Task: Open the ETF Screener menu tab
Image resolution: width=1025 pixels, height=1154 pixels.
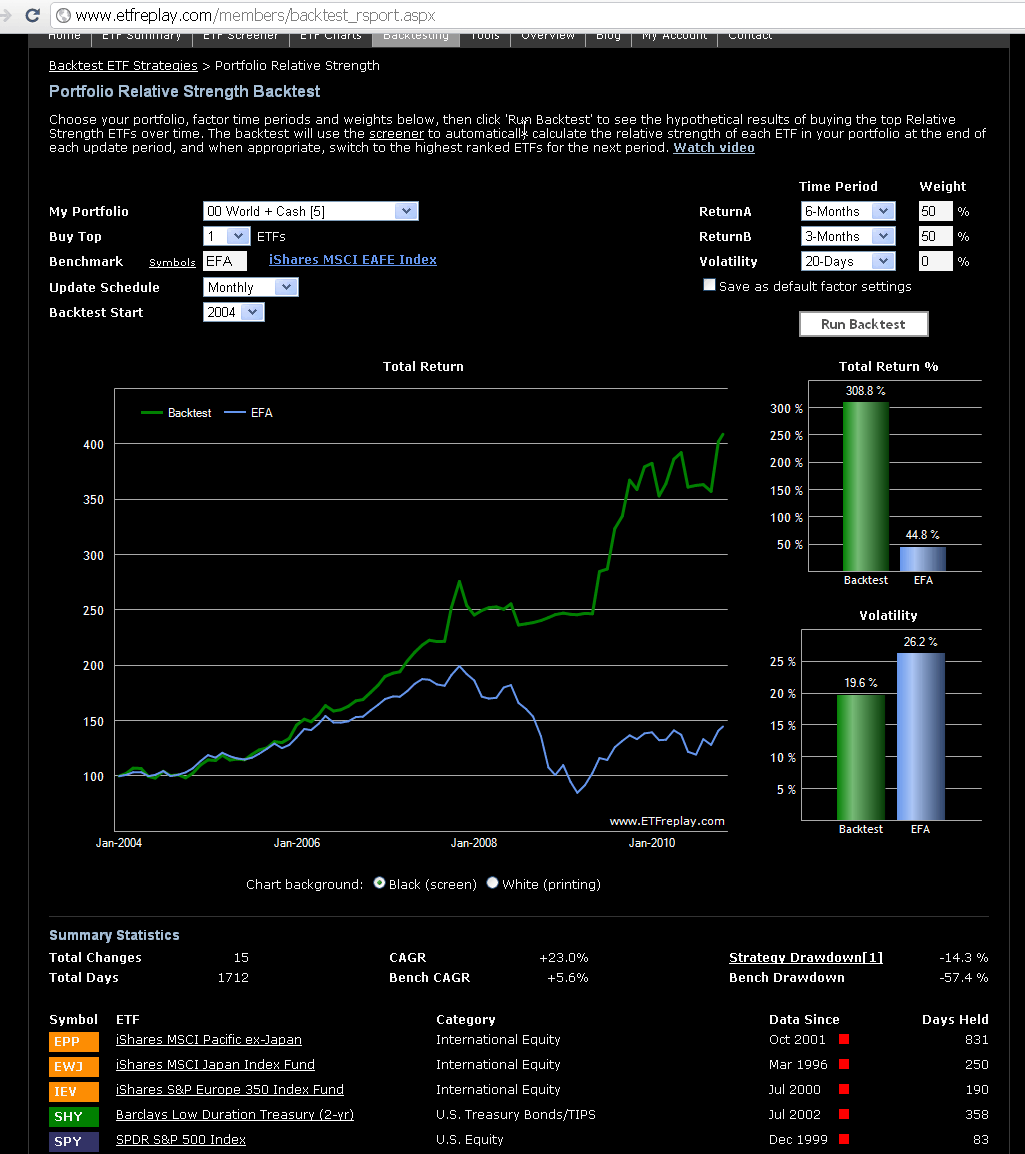Action: tap(241, 36)
